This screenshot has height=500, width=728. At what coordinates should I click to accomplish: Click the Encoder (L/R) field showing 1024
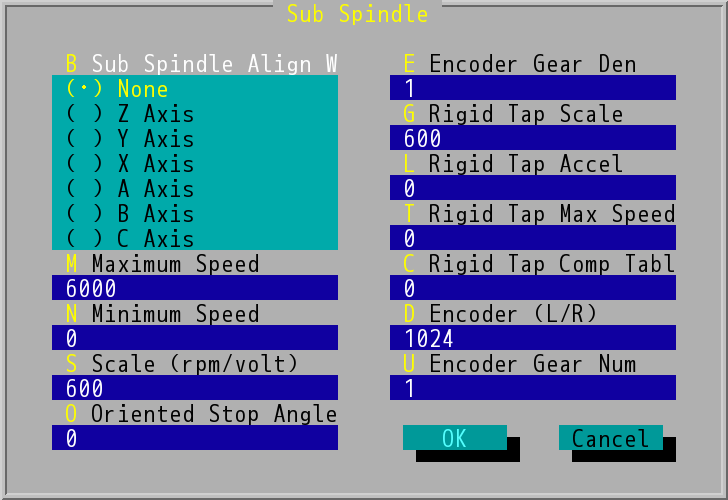pos(533,338)
